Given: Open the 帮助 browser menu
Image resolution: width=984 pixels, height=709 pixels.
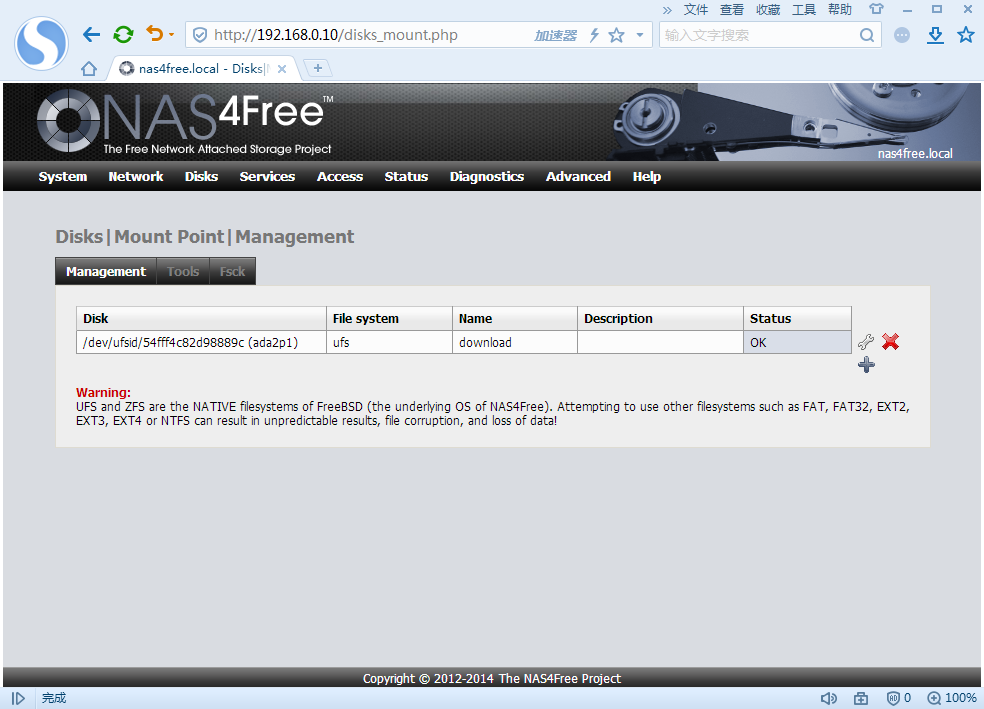Looking at the screenshot, I should coord(840,9).
